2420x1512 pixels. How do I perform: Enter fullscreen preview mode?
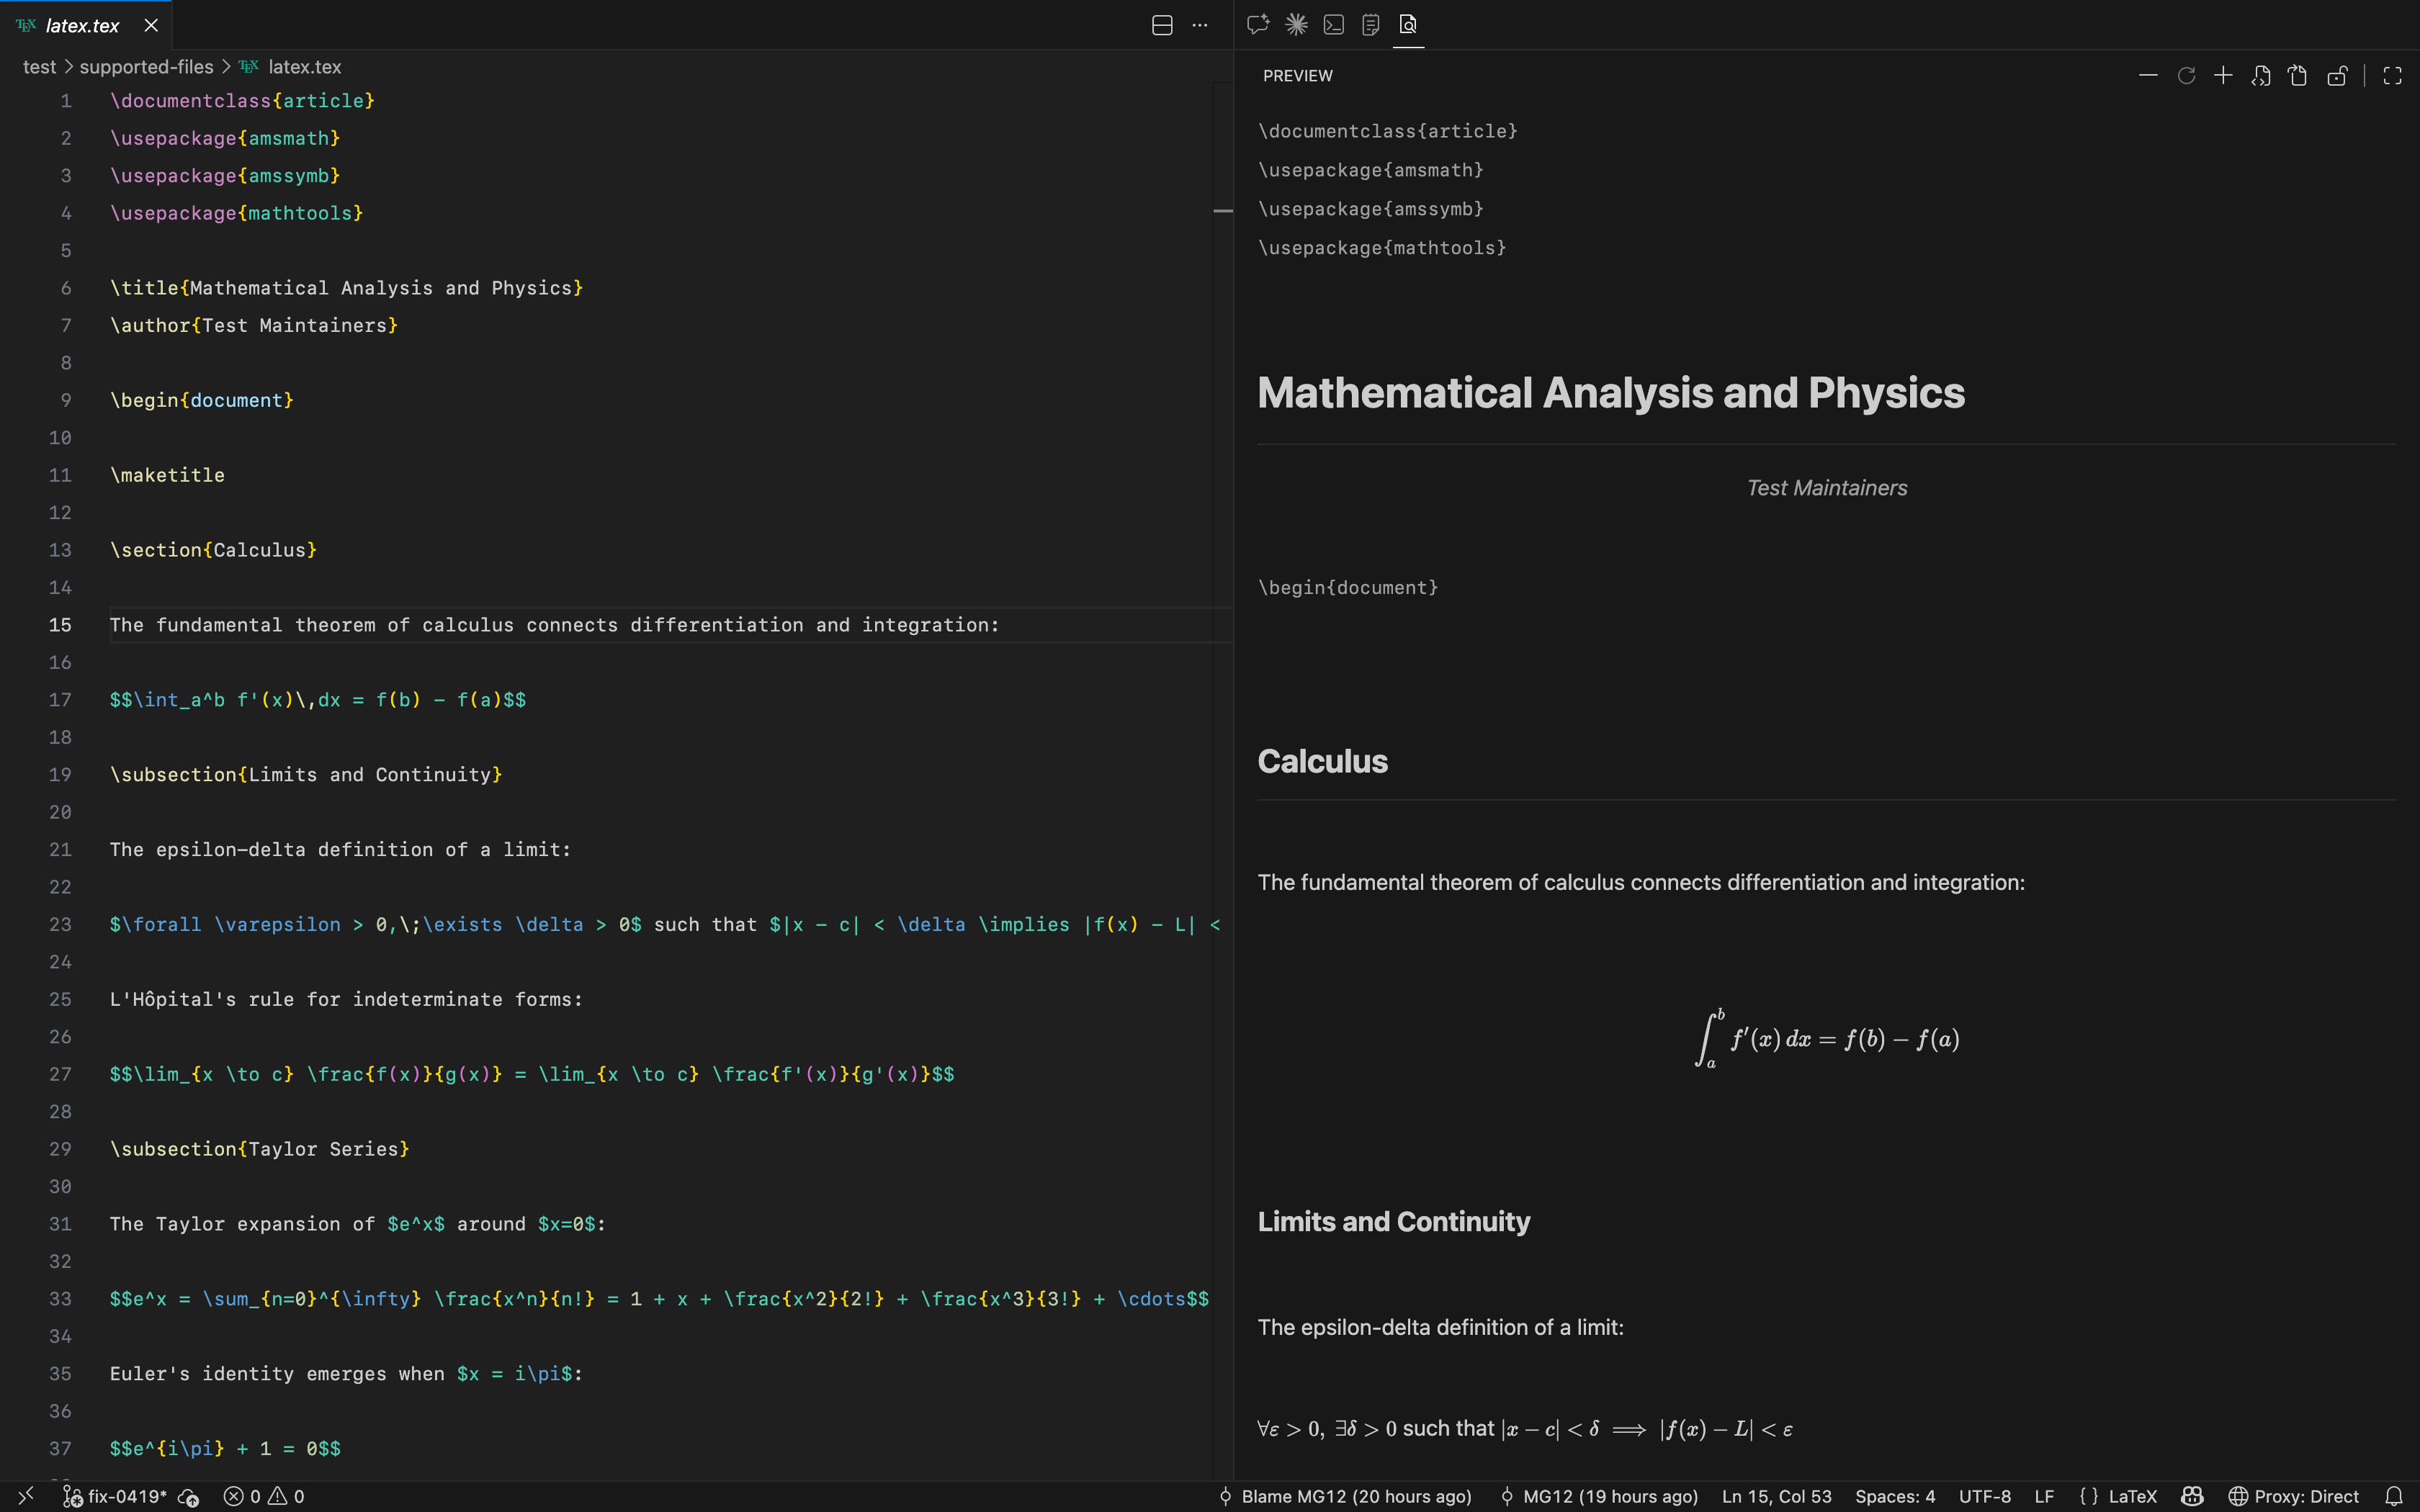coord(2392,75)
